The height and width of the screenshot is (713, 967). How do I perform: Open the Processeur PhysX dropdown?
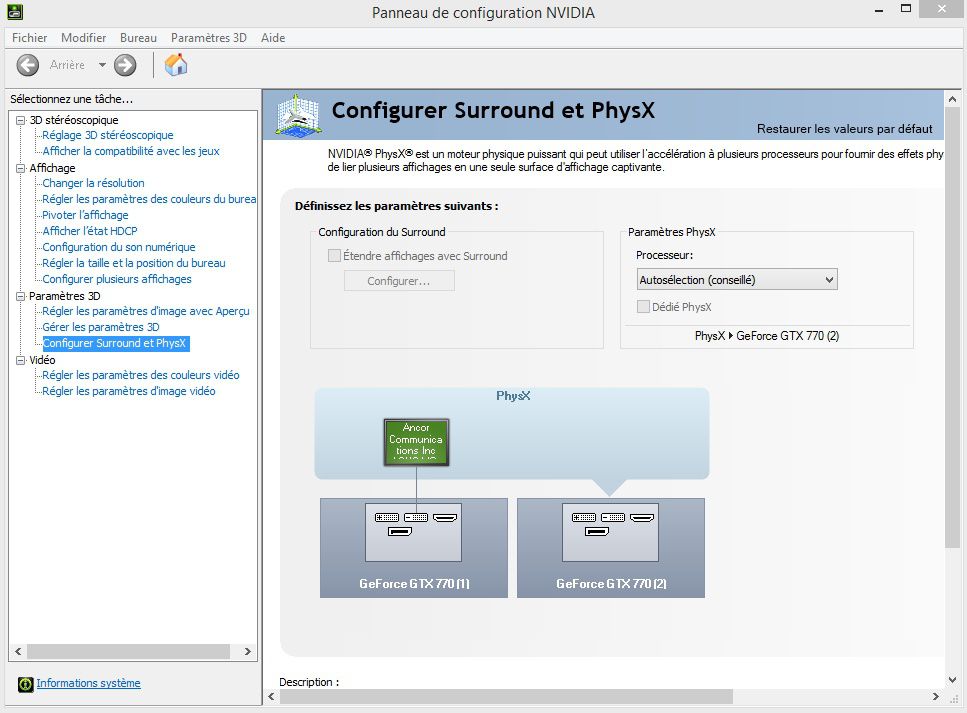737,279
